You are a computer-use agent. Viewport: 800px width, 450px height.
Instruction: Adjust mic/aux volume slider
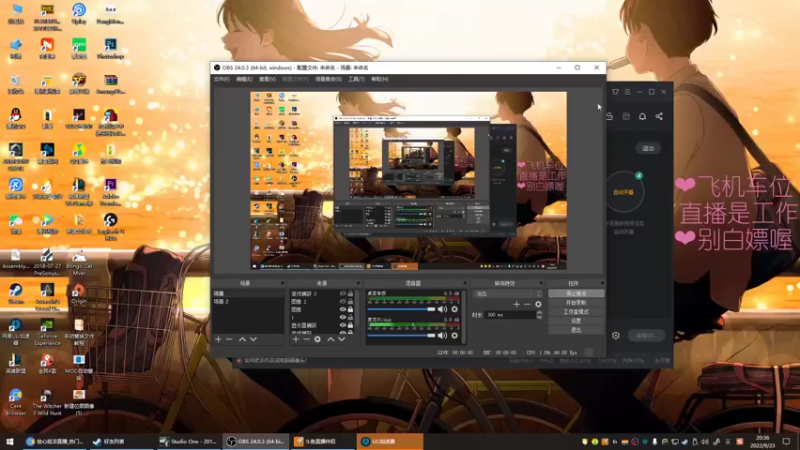tap(402, 335)
